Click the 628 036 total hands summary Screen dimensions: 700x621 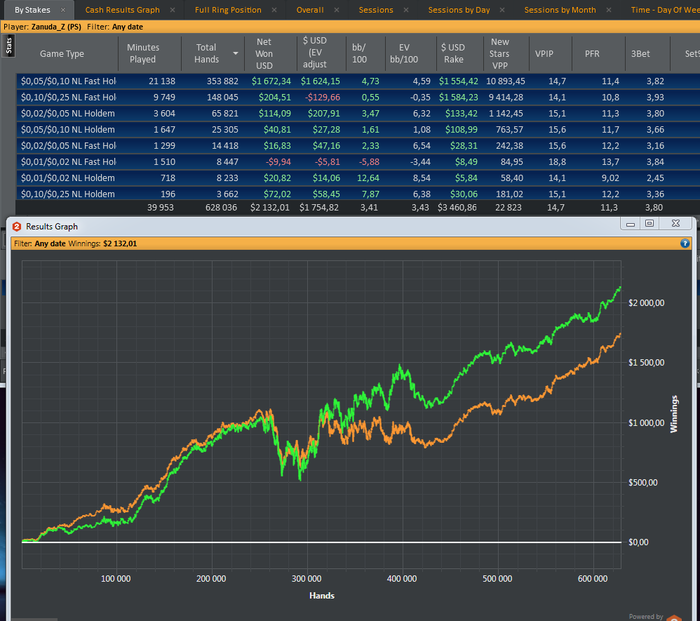point(221,208)
